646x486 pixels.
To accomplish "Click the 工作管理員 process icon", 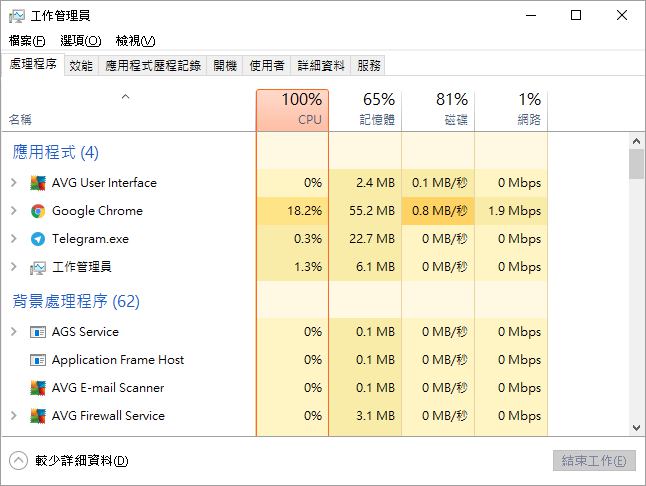I will coord(38,267).
